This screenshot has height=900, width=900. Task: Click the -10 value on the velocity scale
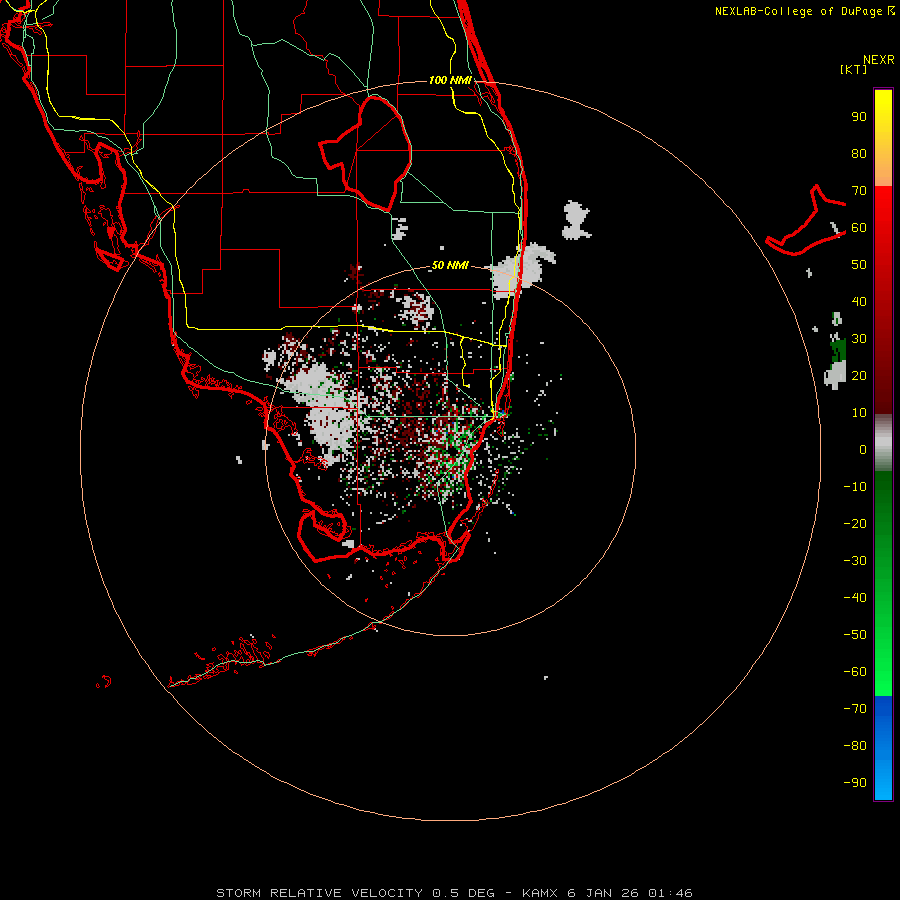click(x=855, y=487)
